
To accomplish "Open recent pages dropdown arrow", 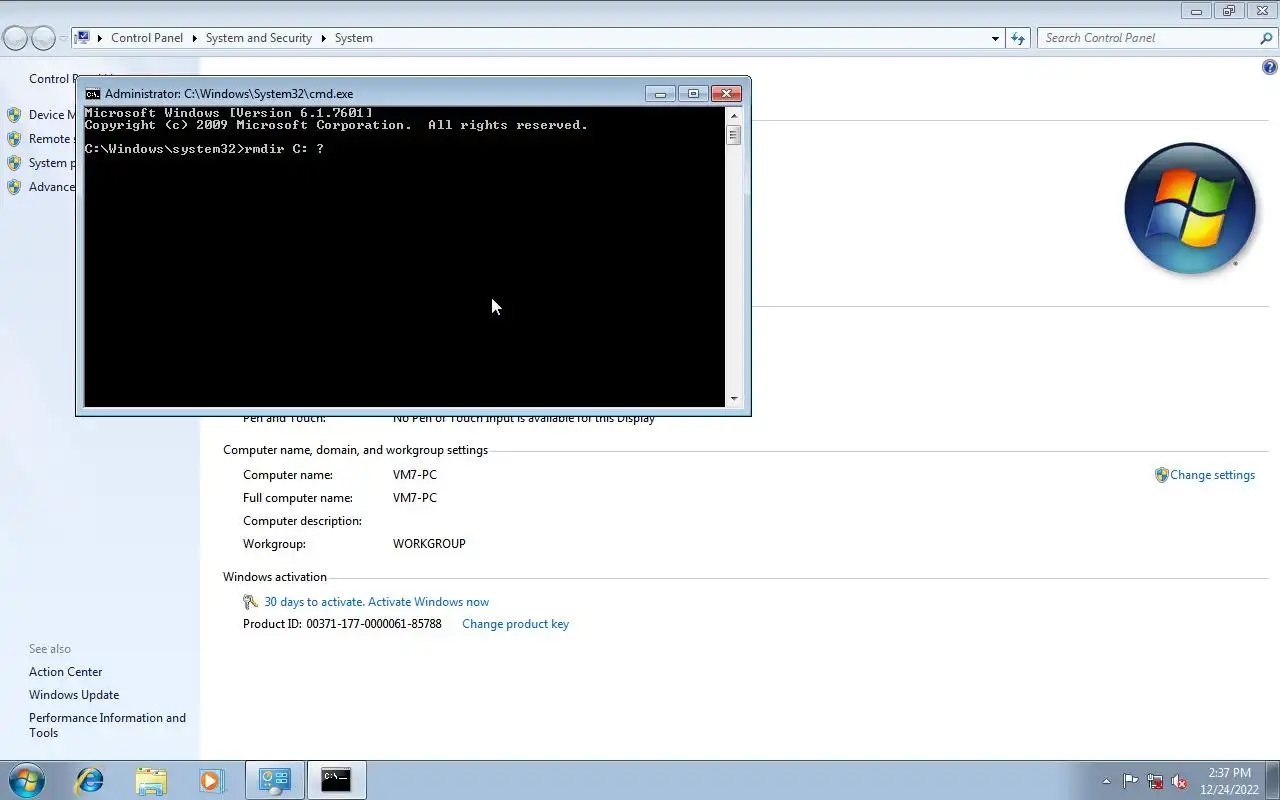I will (x=63, y=39).
